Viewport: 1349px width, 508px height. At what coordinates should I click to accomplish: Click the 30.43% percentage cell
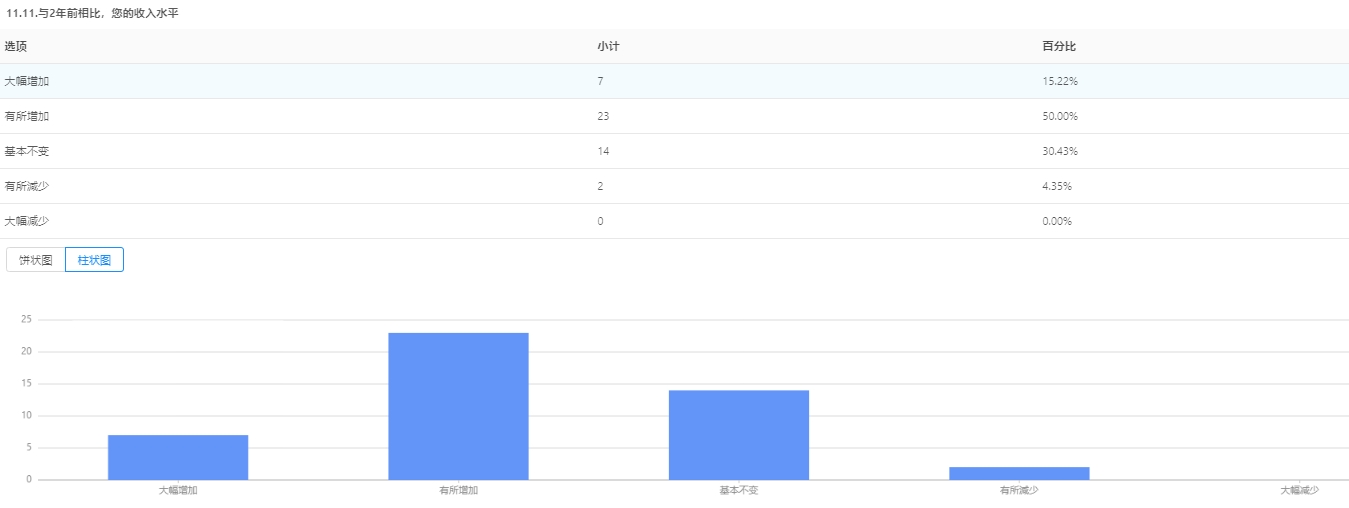pyautogui.click(x=1059, y=151)
